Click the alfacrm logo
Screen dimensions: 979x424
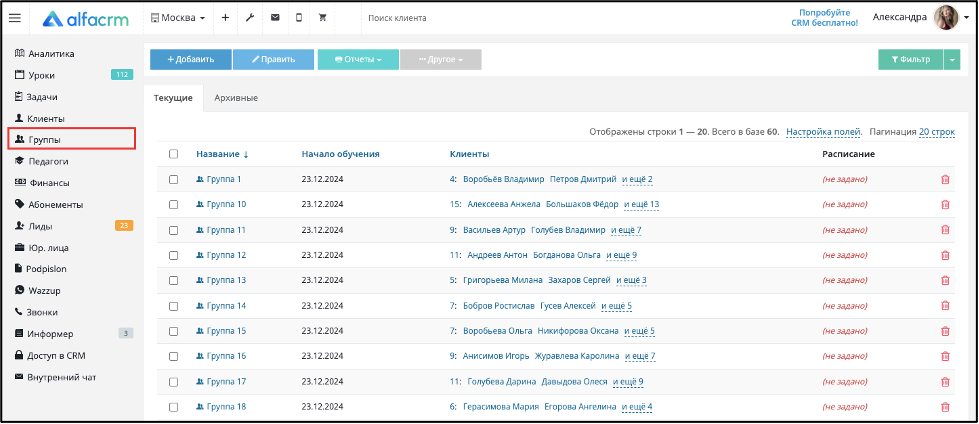[86, 19]
